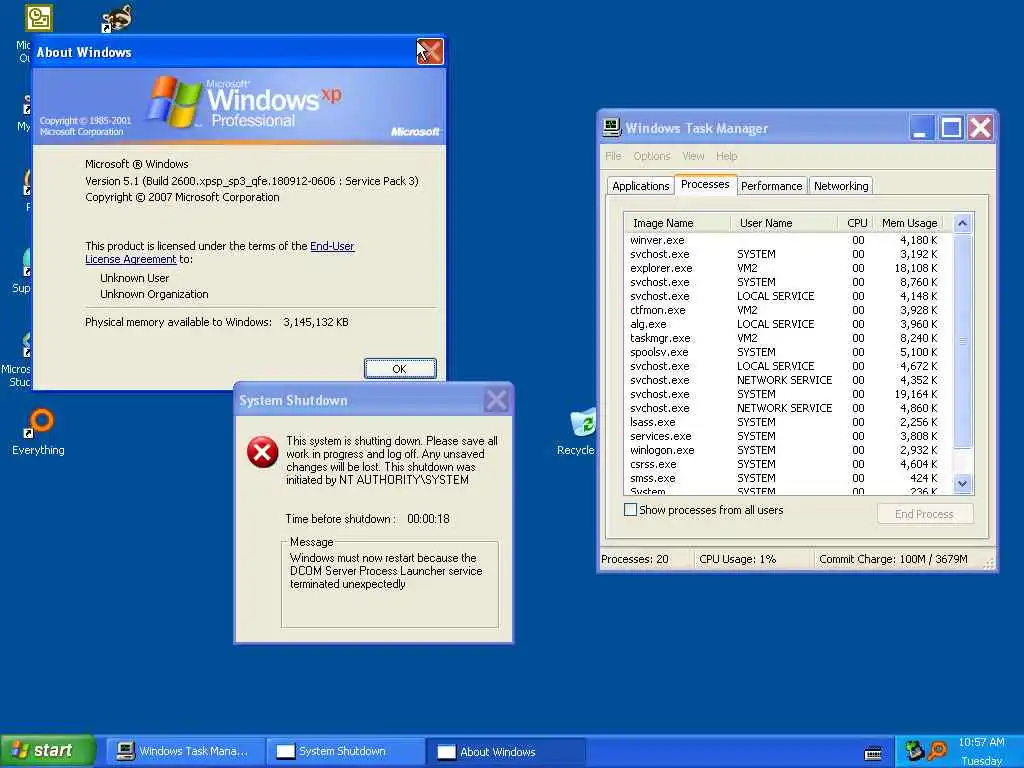The image size is (1024, 768).
Task: Click OK in About Windows dialog
Action: click(400, 369)
